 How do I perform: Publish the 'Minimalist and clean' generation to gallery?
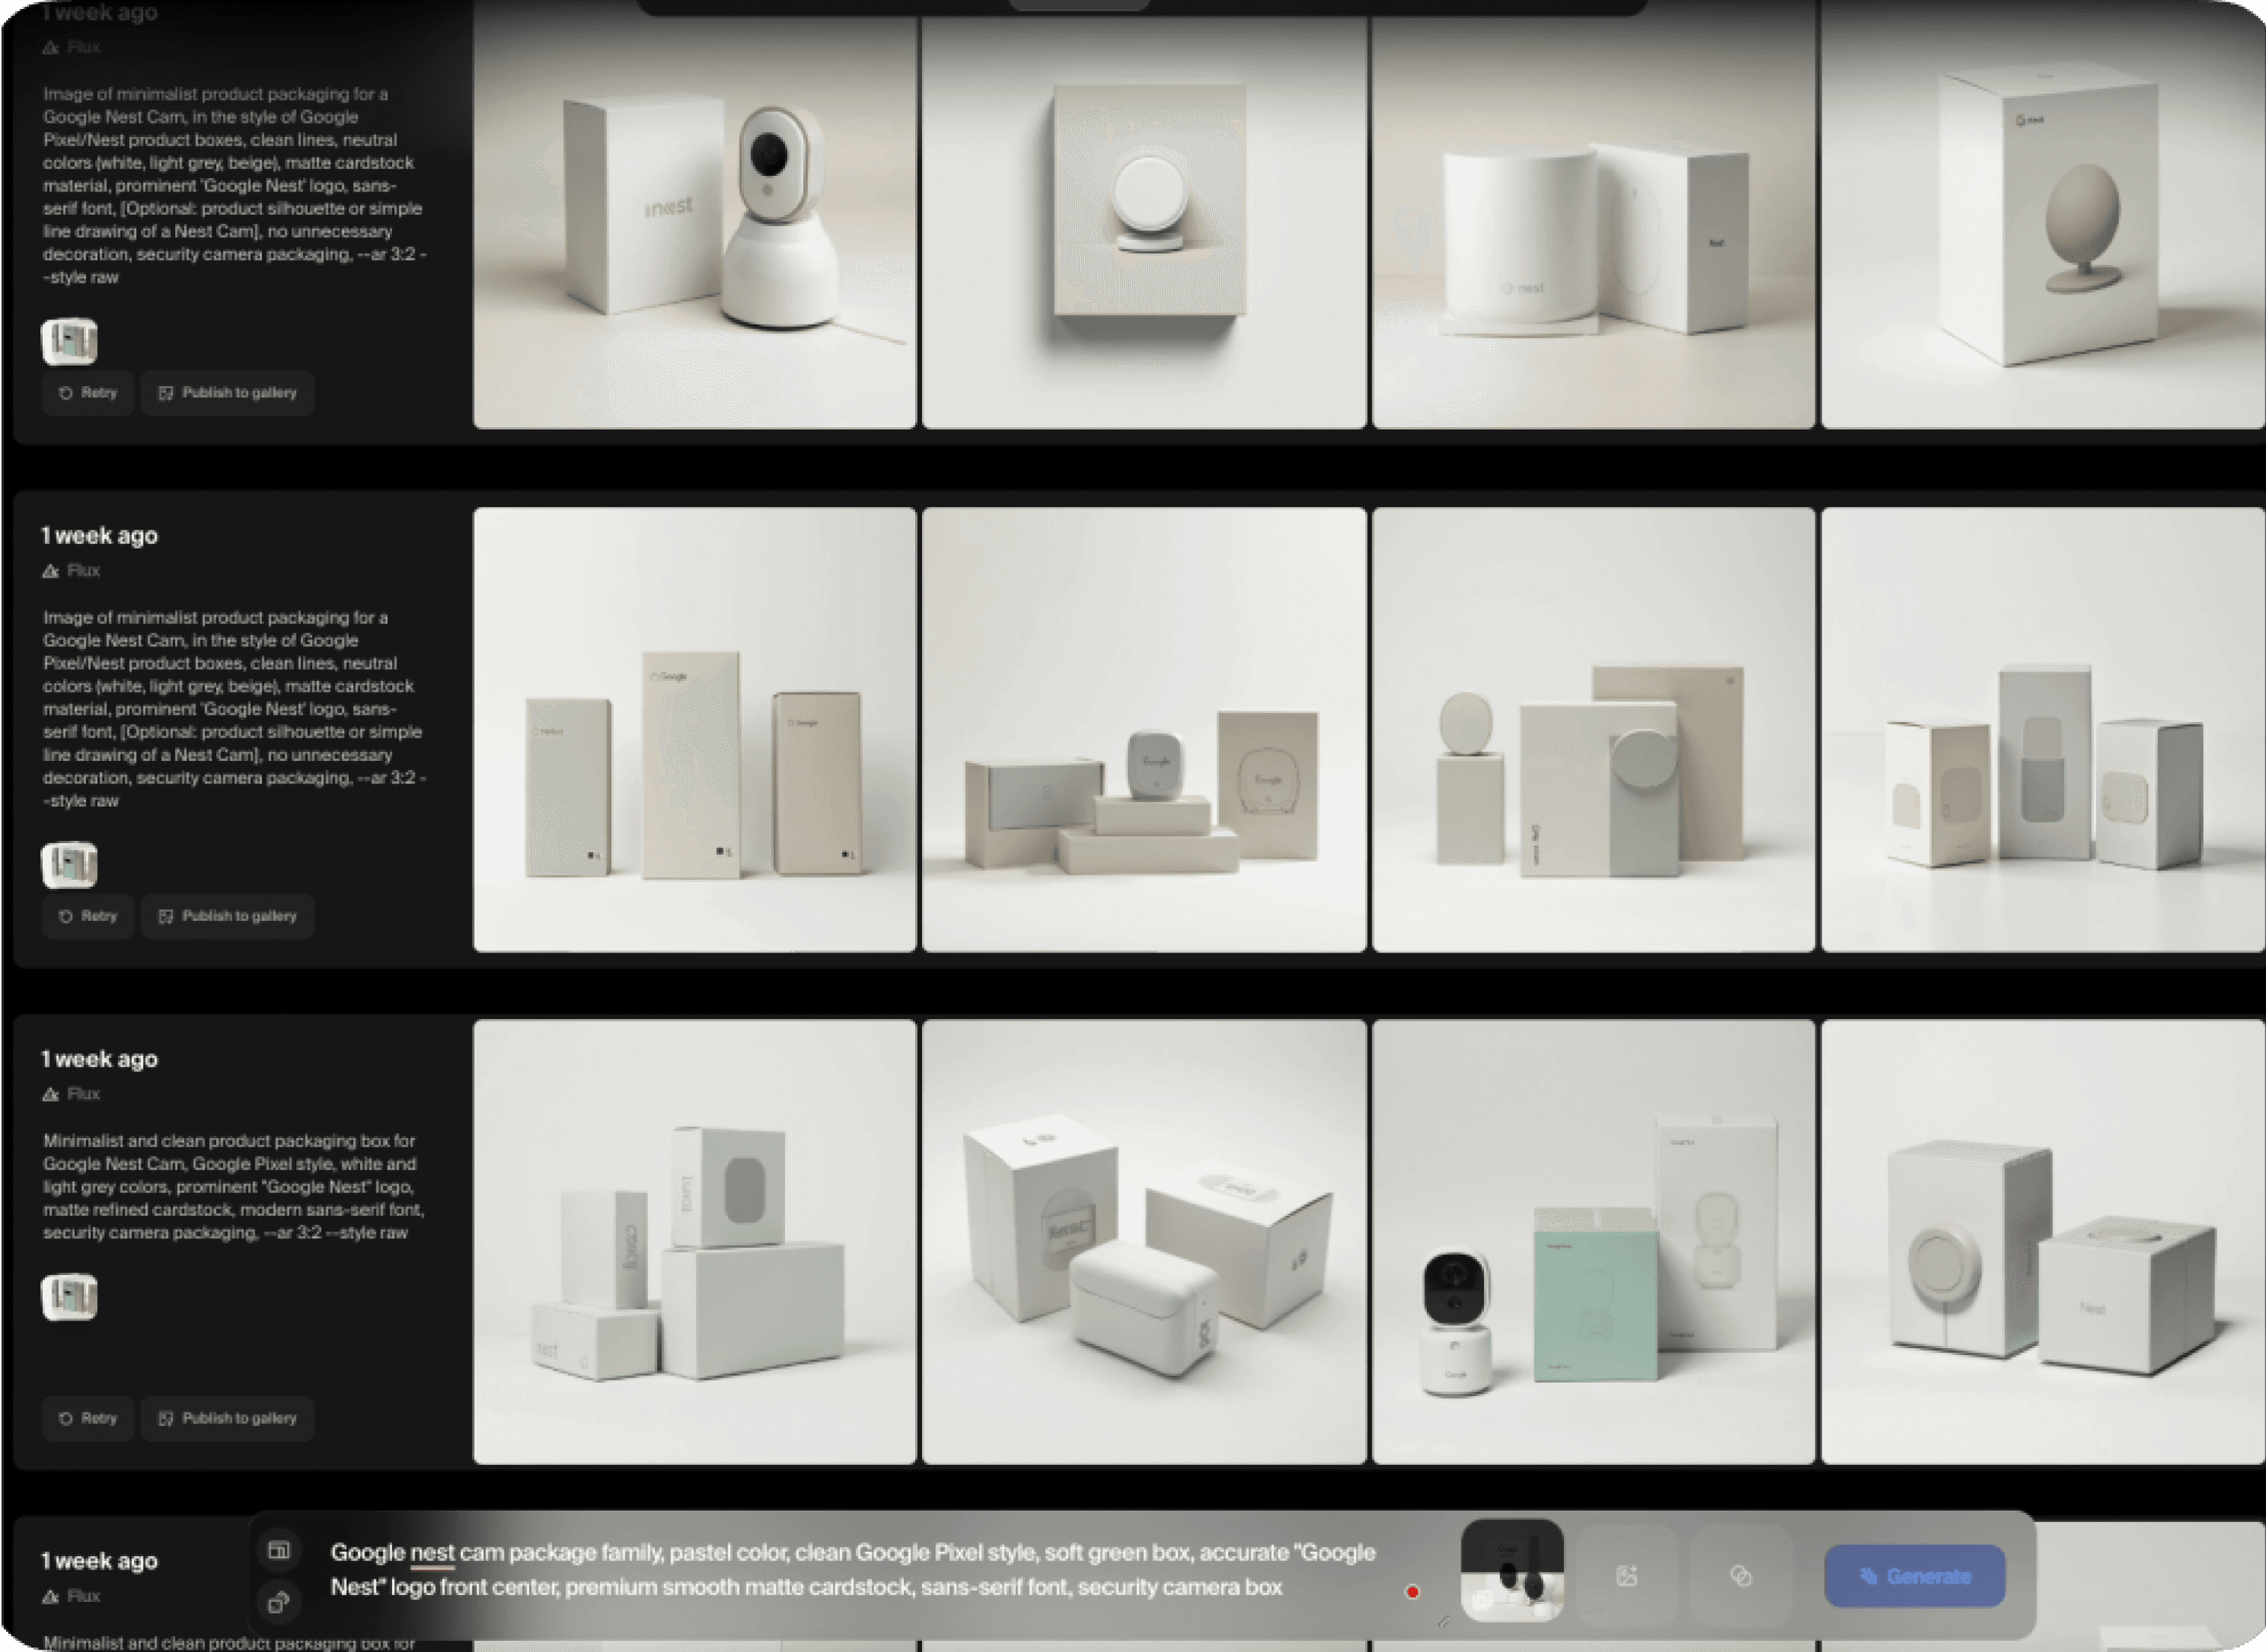point(227,1418)
